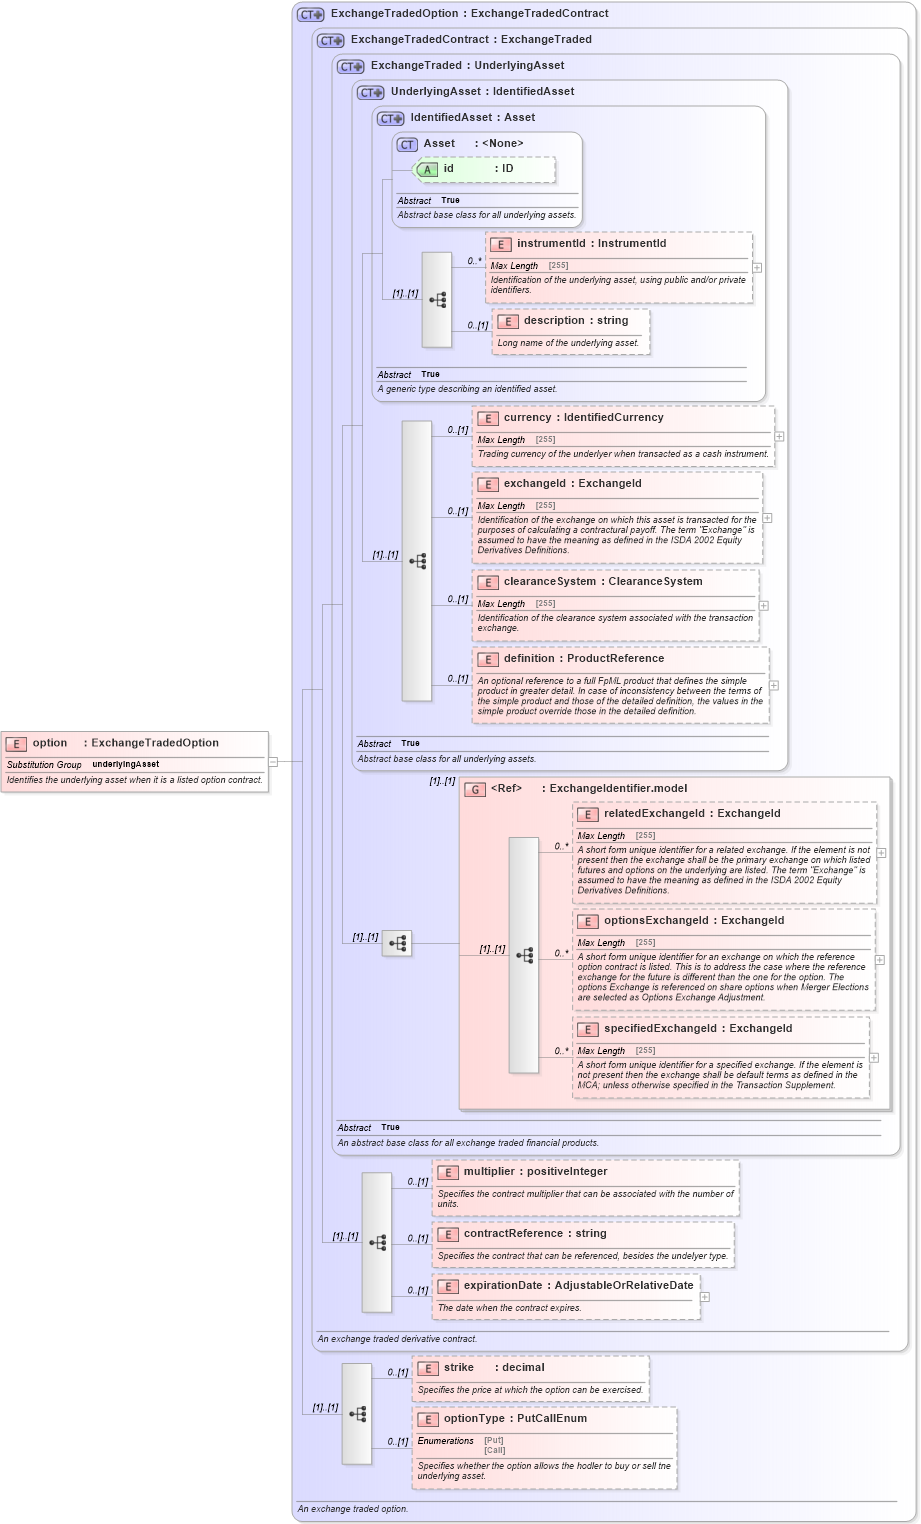Click the E icon of strike
The image size is (921, 1524).
point(428,1368)
